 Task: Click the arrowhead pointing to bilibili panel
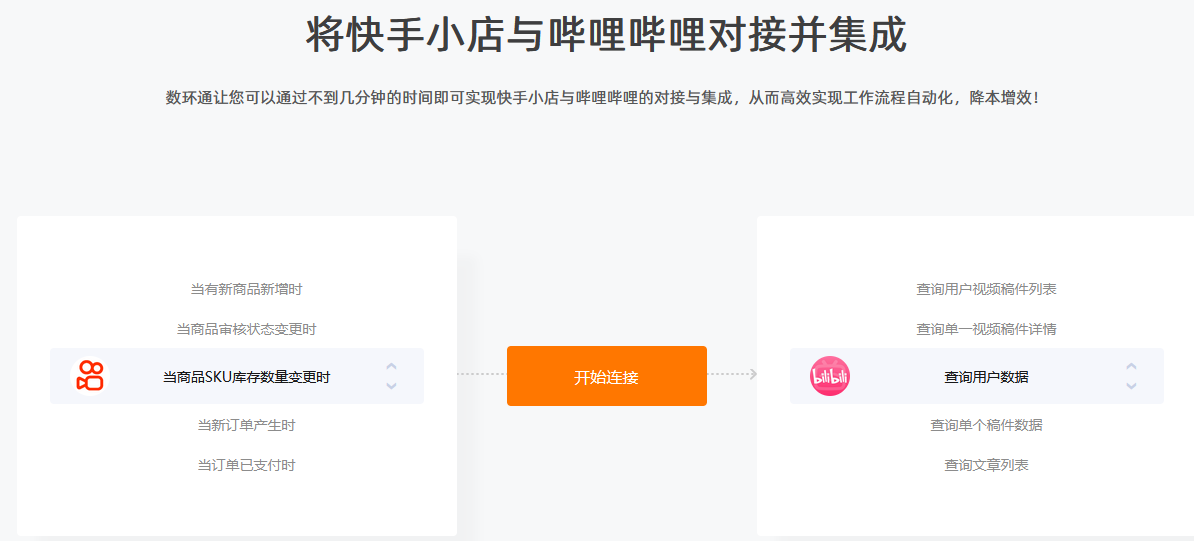[x=753, y=374]
